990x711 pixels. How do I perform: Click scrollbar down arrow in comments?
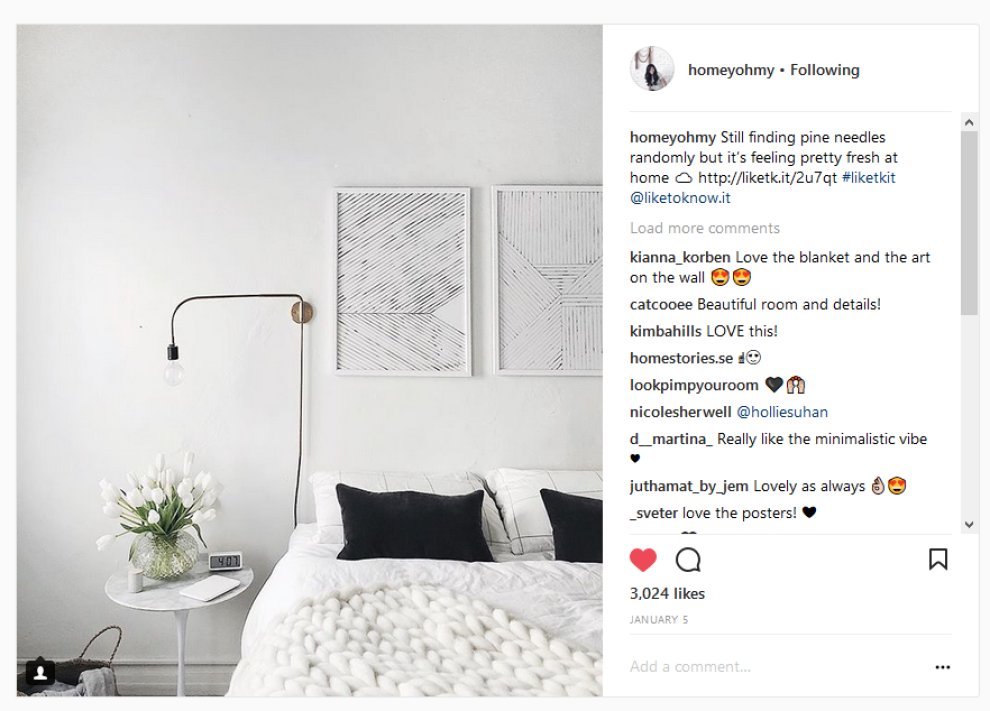pyautogui.click(x=969, y=524)
